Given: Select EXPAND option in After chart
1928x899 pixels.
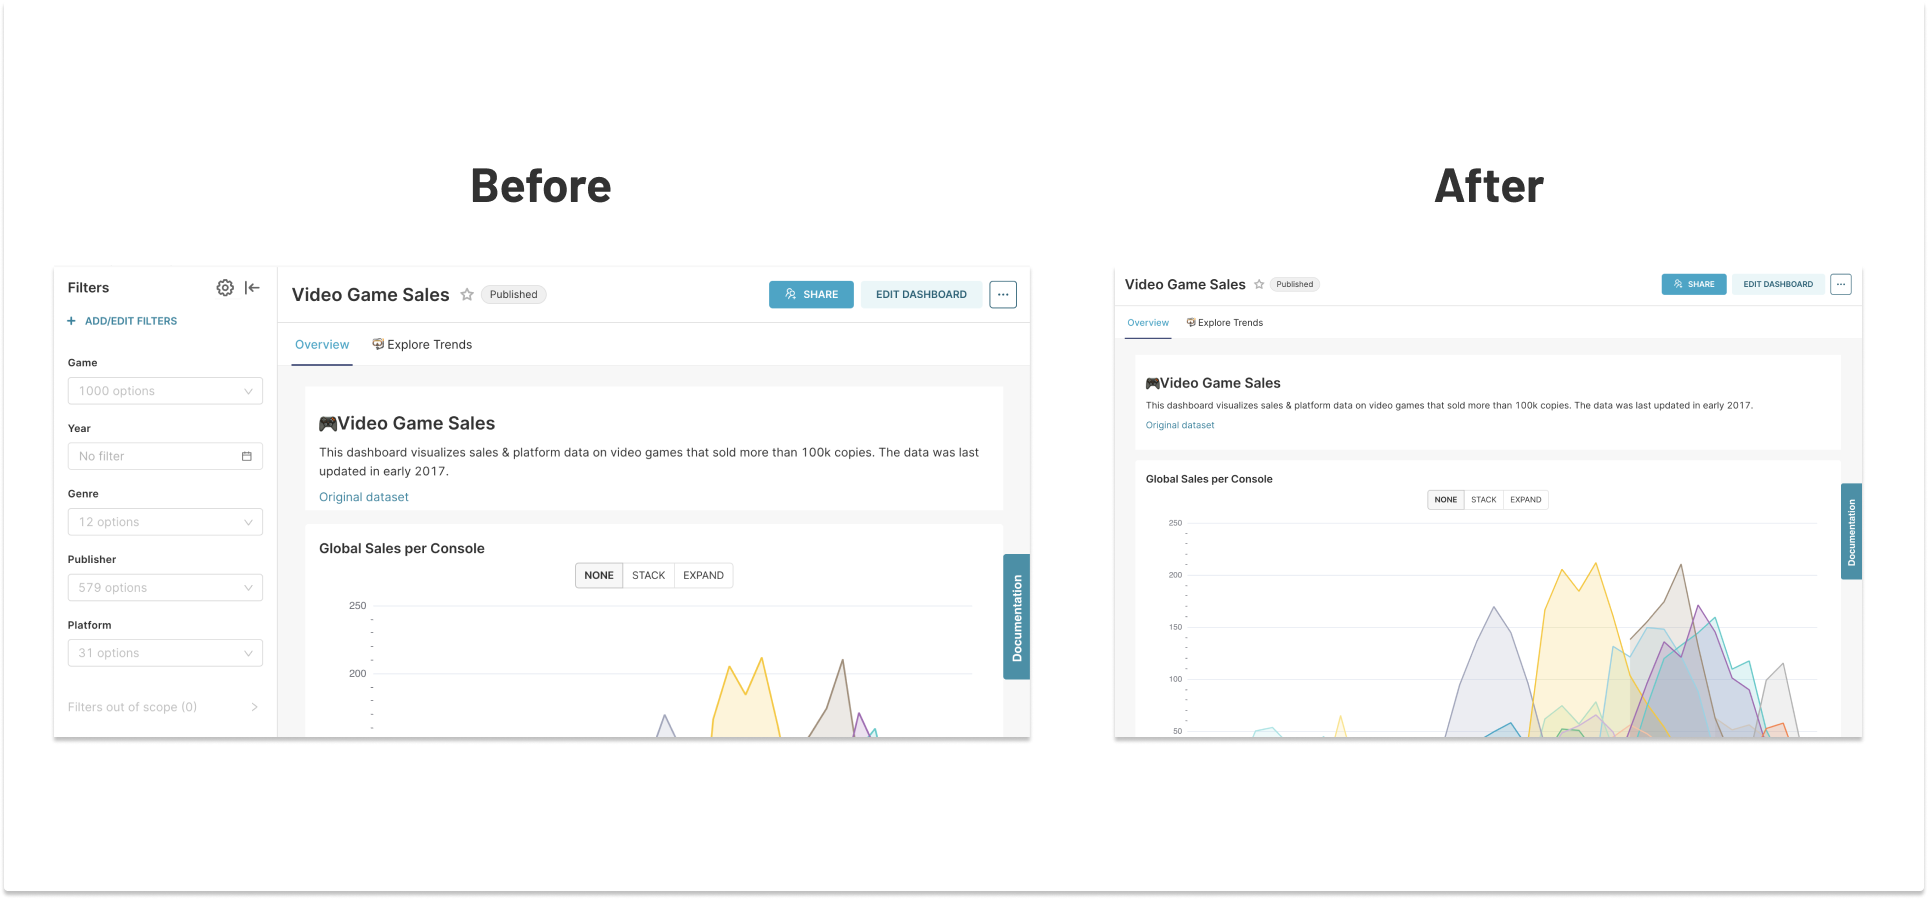Looking at the screenshot, I should click(1526, 500).
